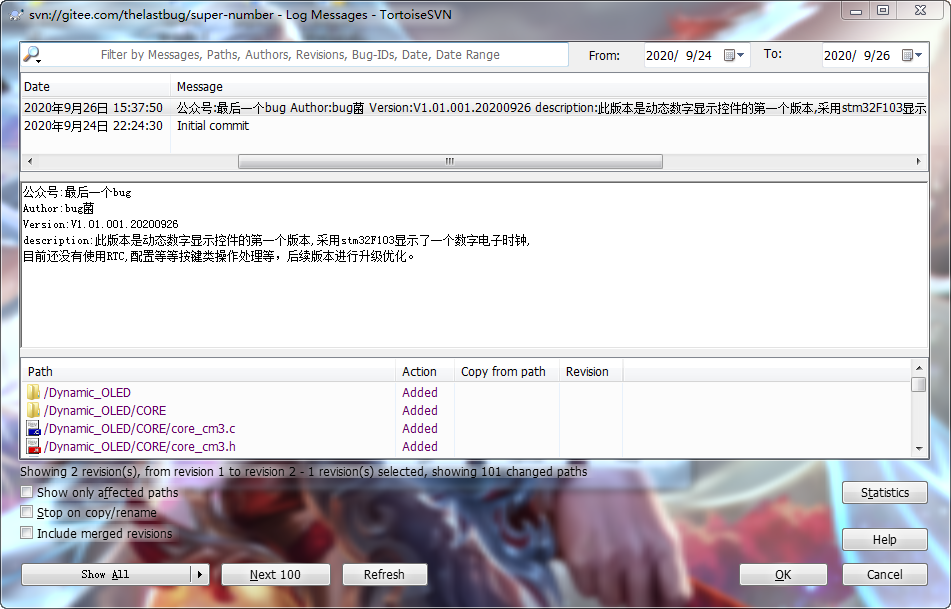
Task: Enable Show only affected paths
Action: (x=27, y=493)
